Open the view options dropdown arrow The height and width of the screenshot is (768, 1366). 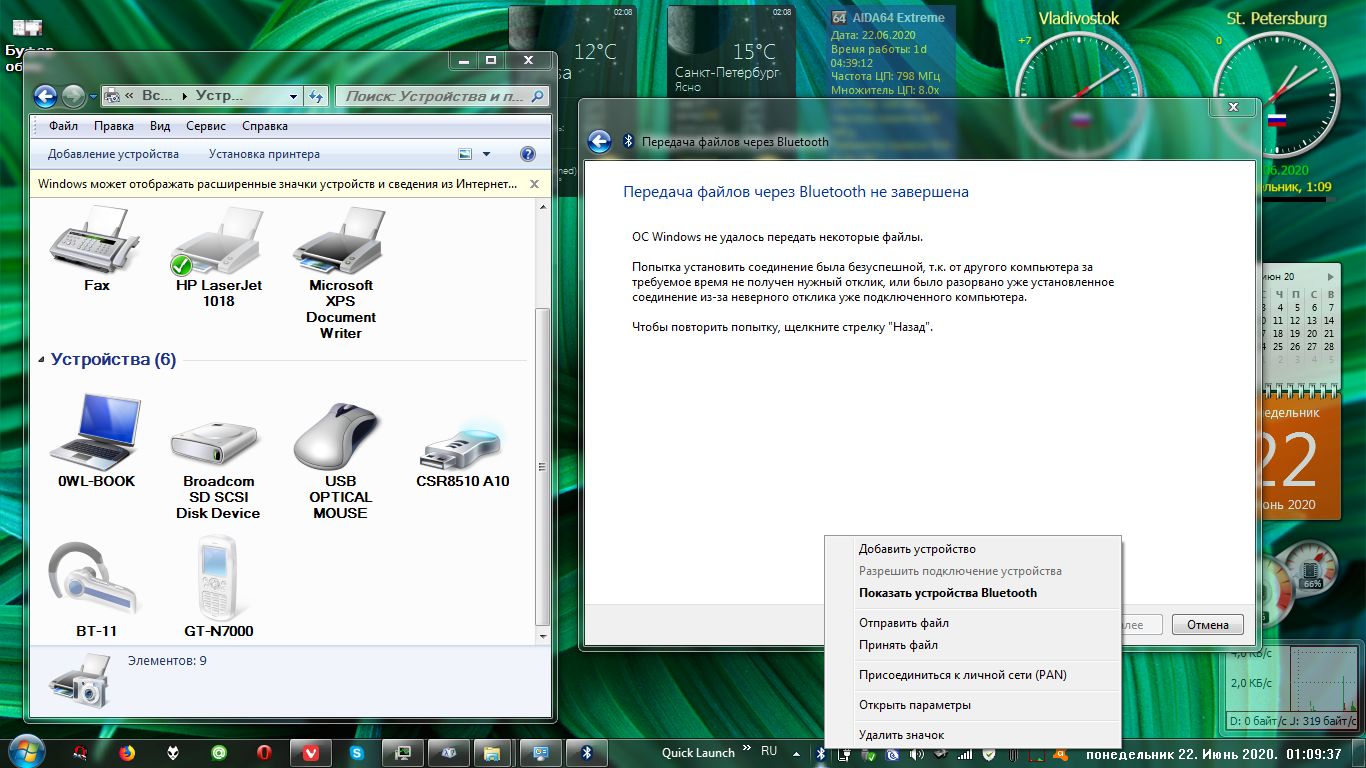pyautogui.click(x=487, y=154)
